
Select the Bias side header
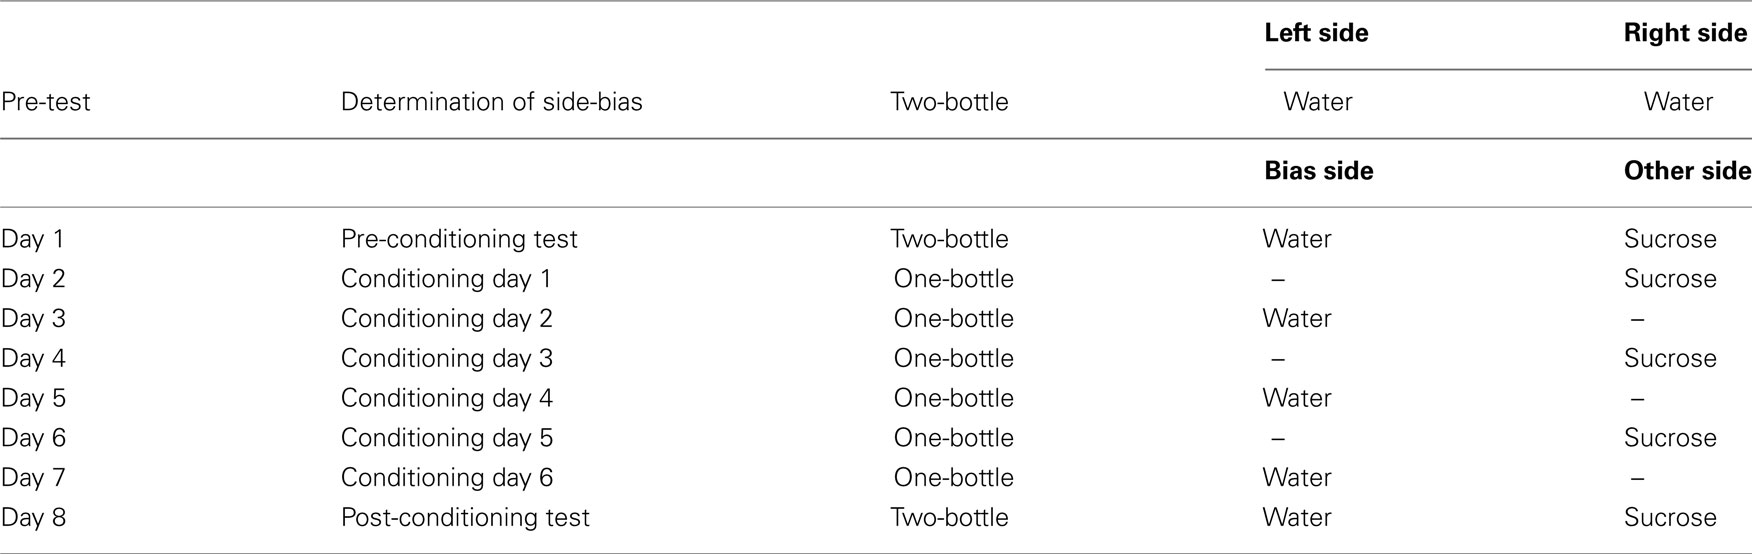1318,171
